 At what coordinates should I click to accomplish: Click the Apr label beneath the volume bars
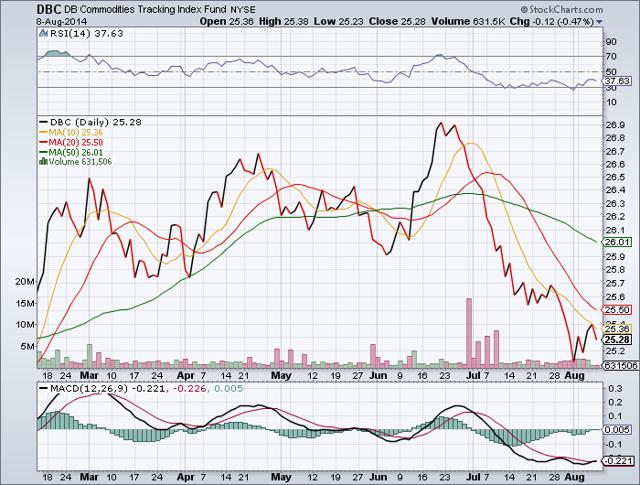pos(186,375)
